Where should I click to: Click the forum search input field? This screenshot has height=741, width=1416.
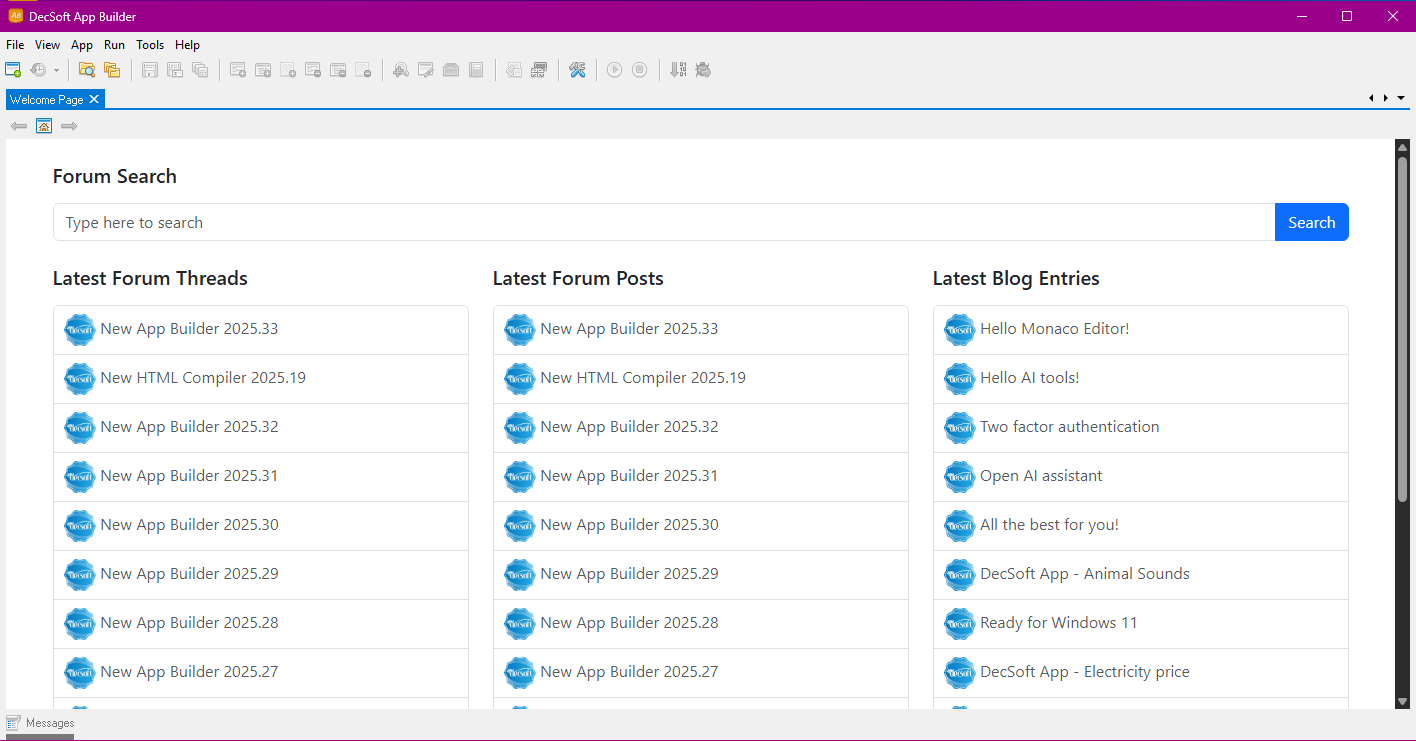tap(664, 222)
